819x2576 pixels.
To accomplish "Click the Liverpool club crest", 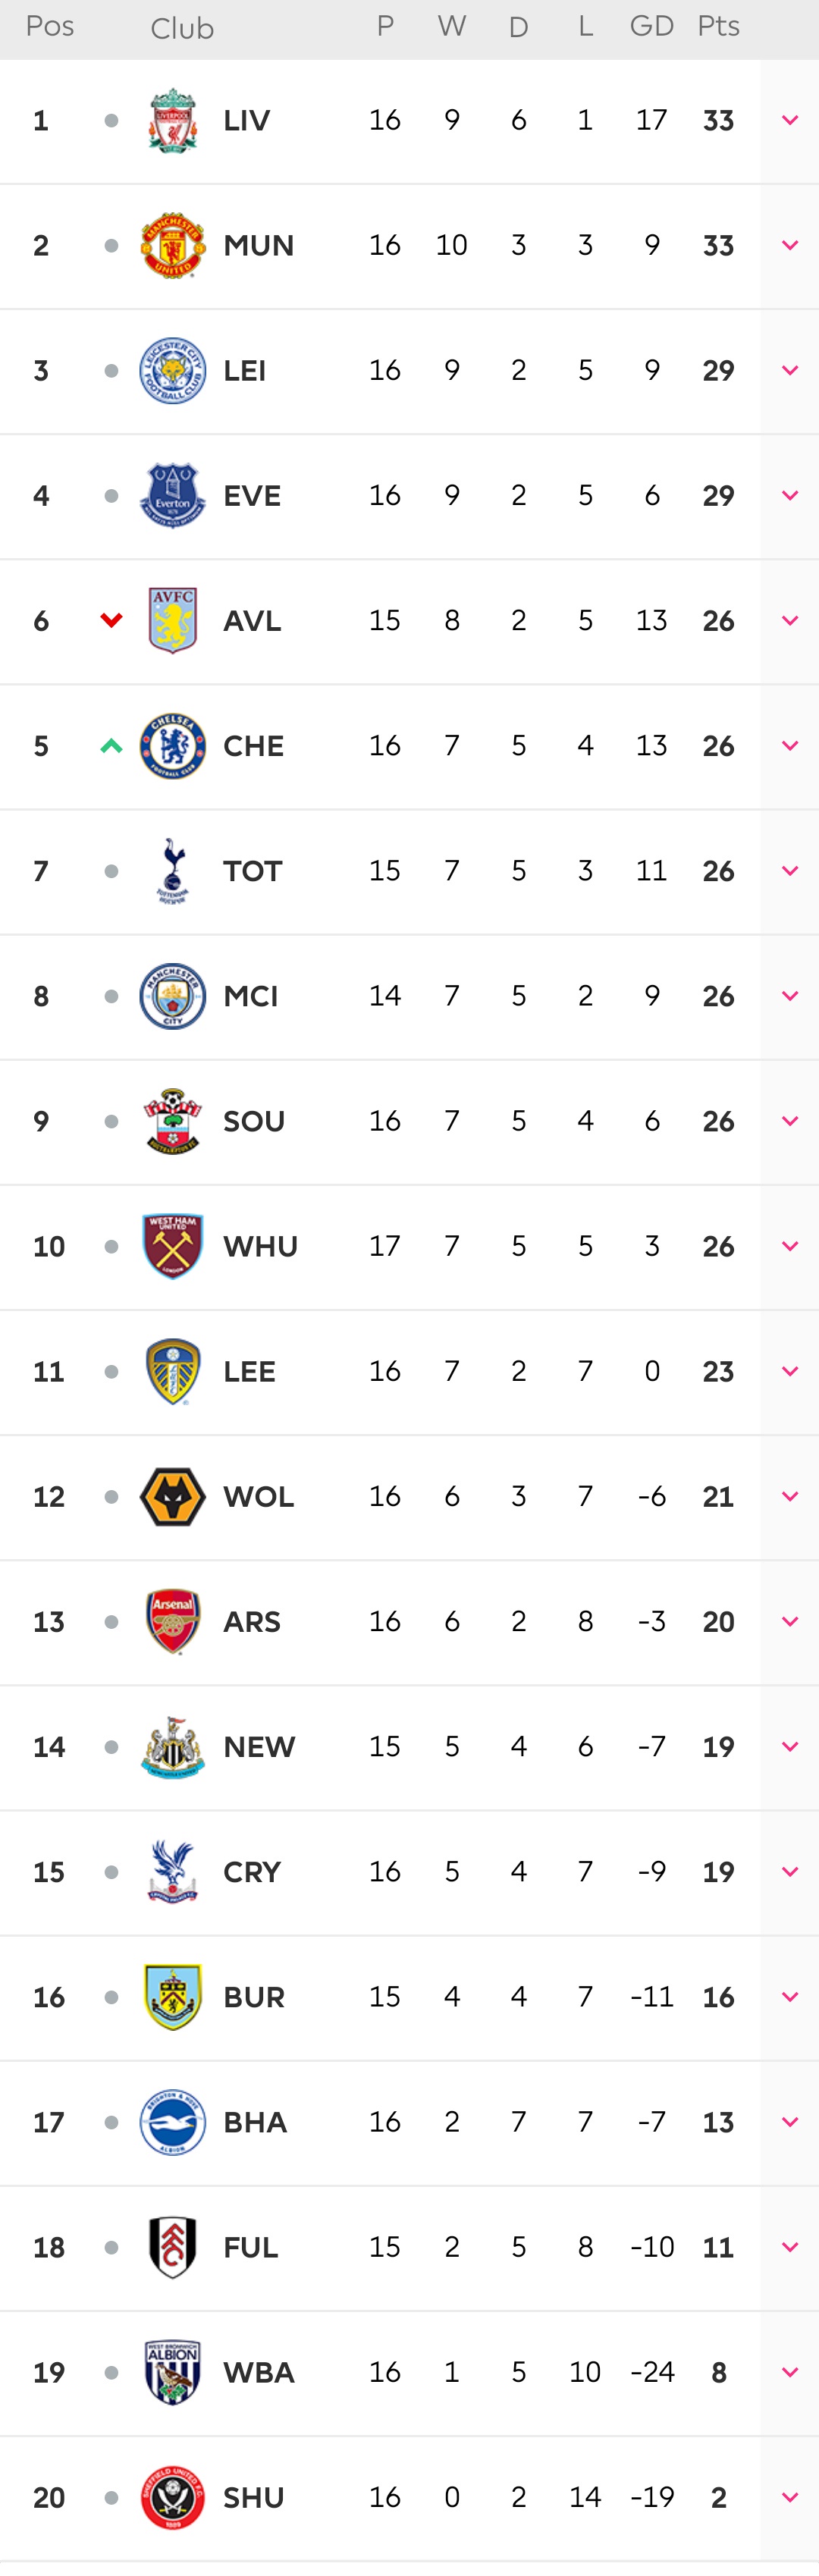I will [x=172, y=121].
